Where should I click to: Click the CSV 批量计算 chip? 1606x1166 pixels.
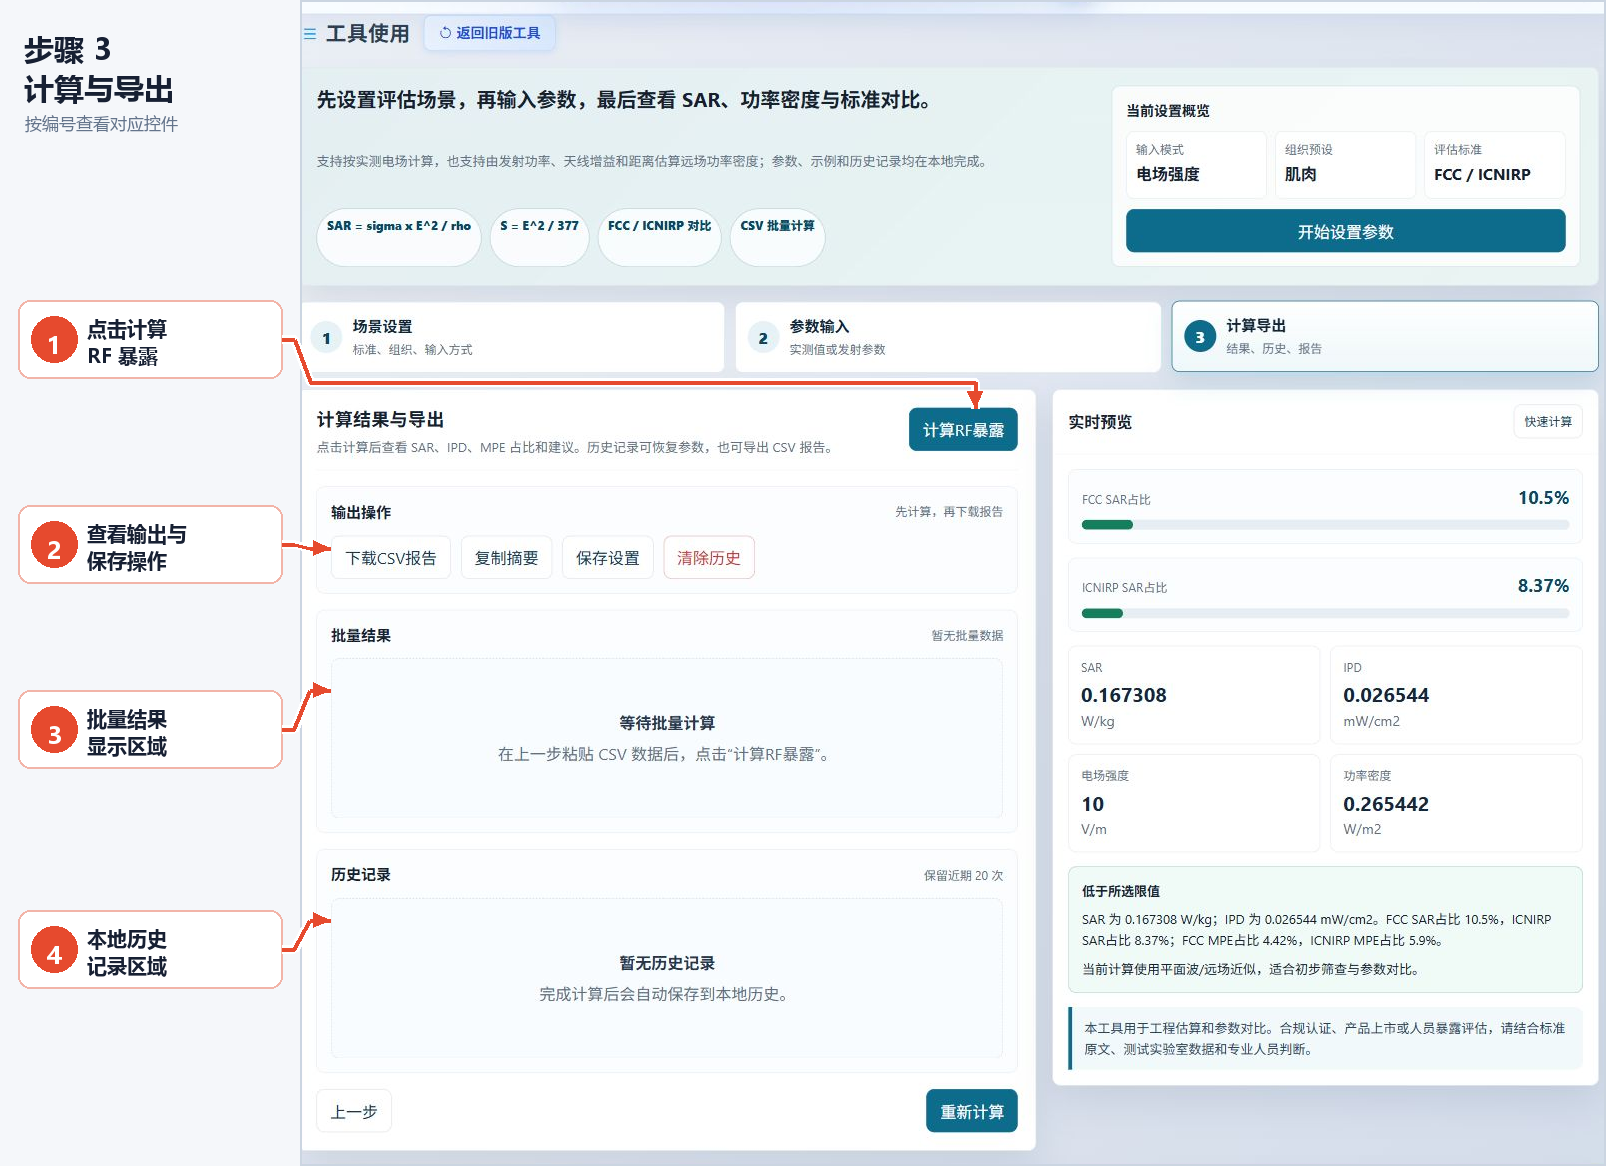click(777, 237)
